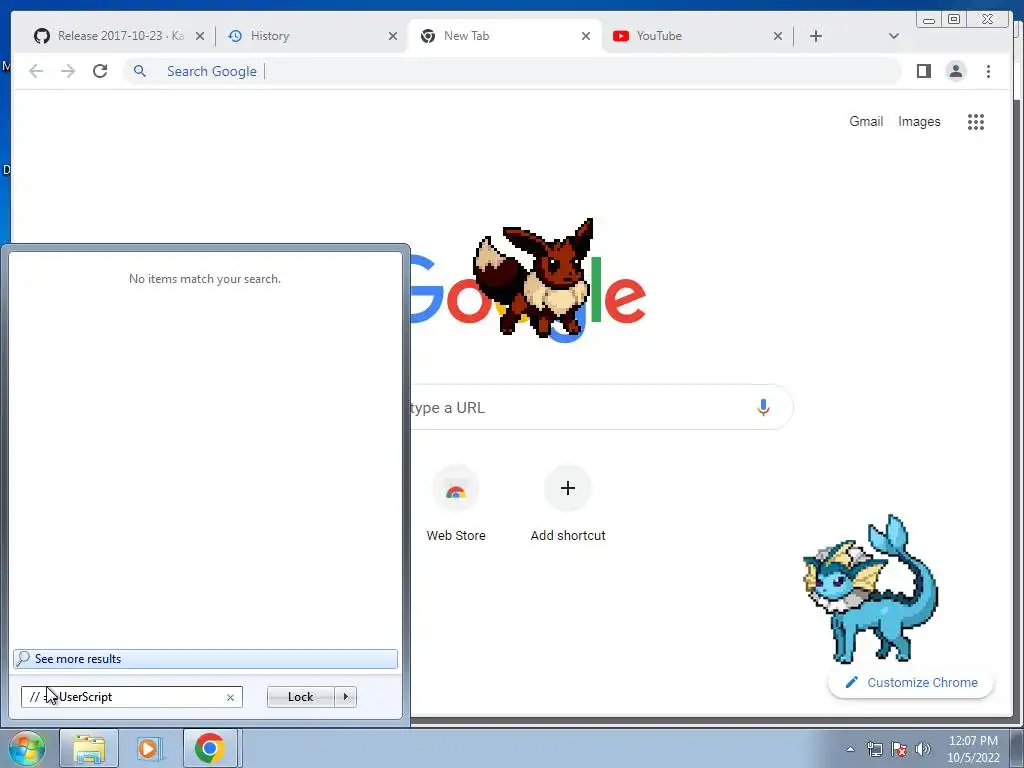Open the Images link
This screenshot has width=1024, height=768.
click(919, 121)
